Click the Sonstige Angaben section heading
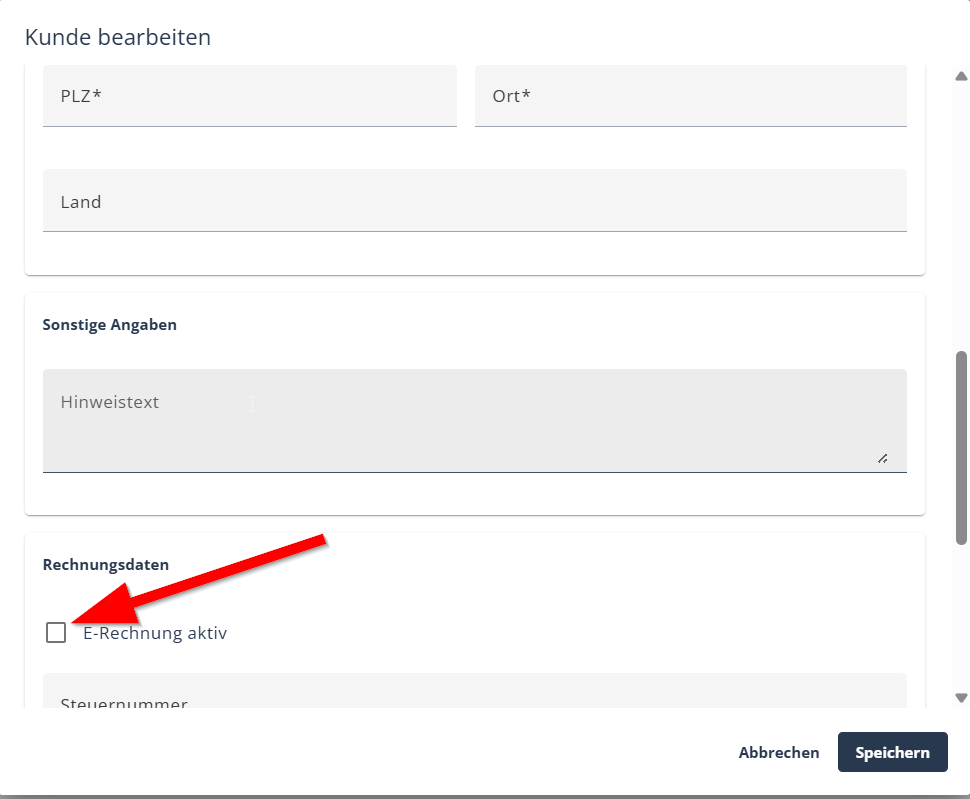 [x=110, y=325]
